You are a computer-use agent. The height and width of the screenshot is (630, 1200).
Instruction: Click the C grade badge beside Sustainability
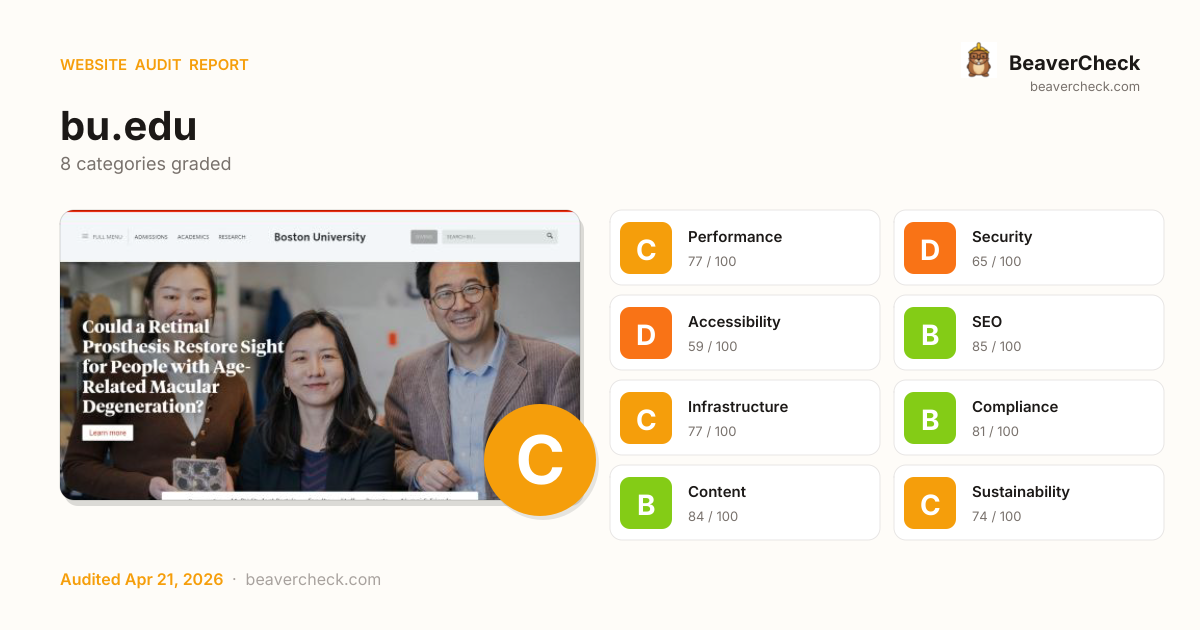(x=930, y=503)
